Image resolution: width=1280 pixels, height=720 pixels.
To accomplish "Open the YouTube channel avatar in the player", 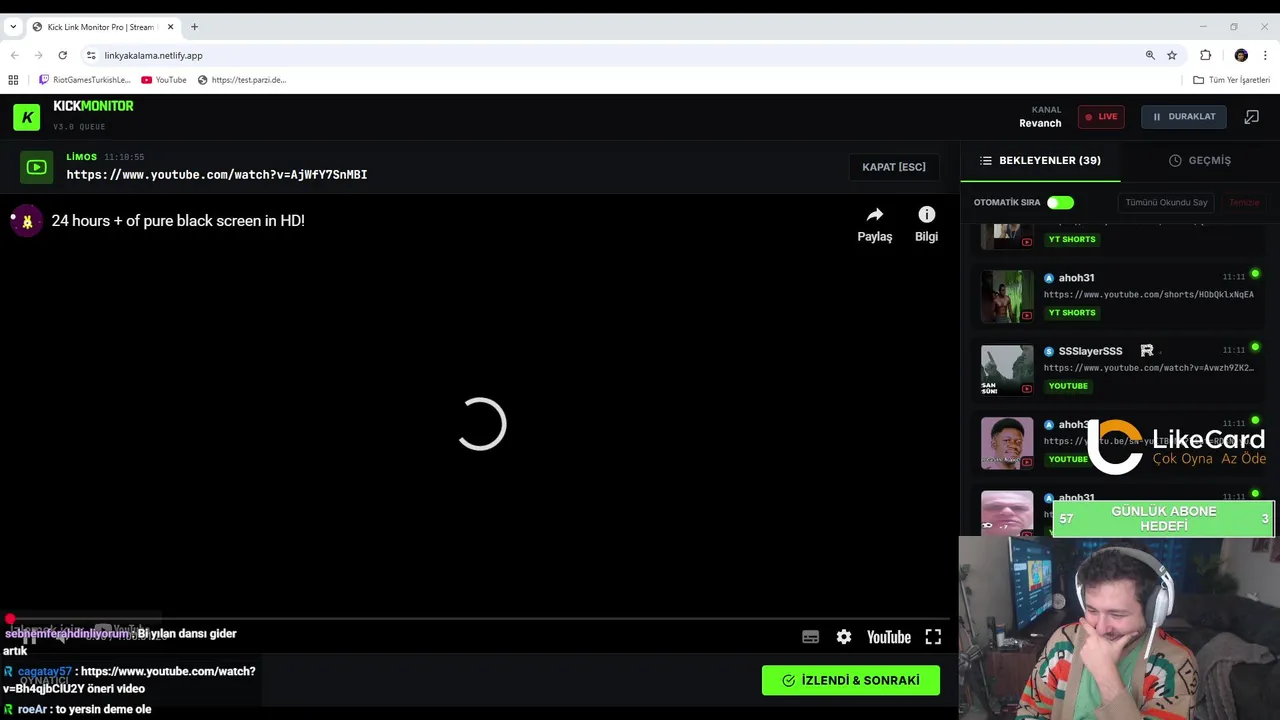I will (x=27, y=221).
